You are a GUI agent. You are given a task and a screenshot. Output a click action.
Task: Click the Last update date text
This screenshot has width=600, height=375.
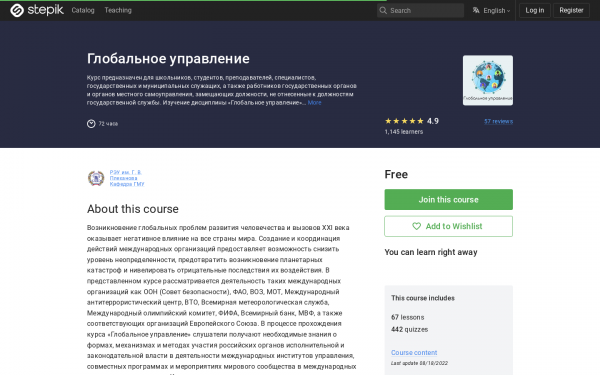[419, 363]
